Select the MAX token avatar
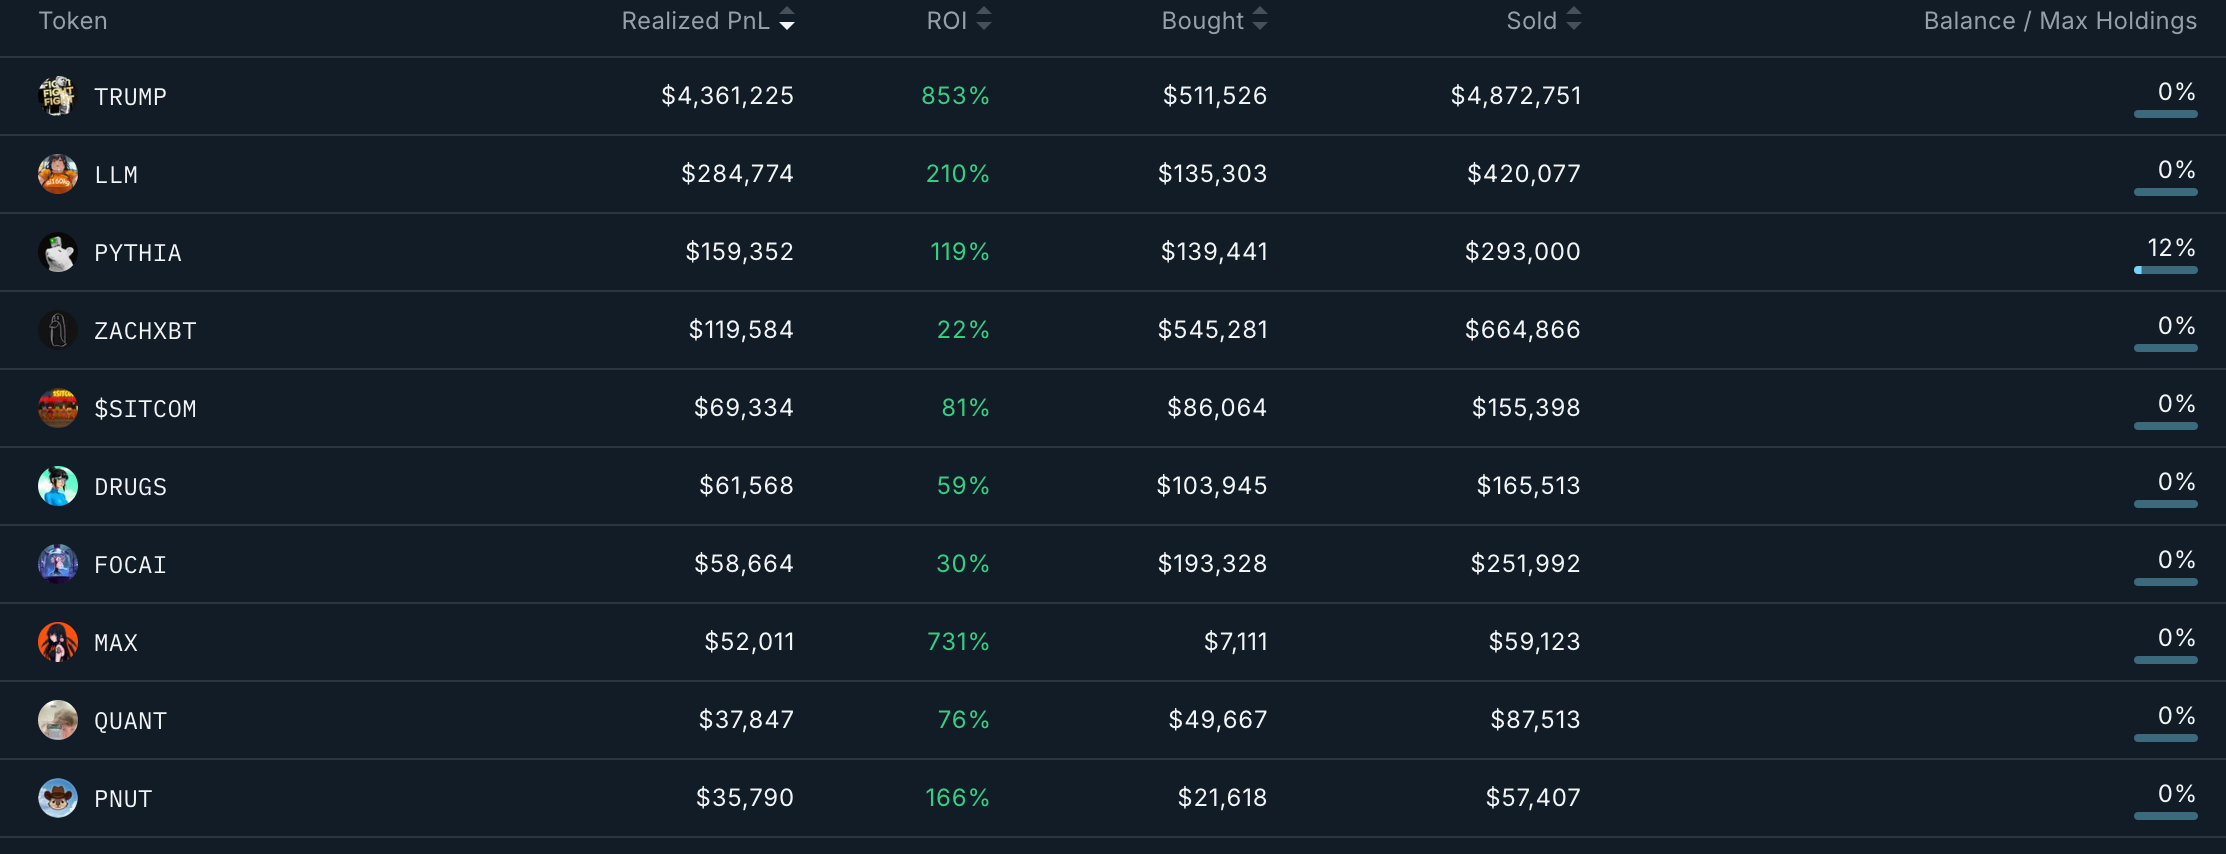 (57, 642)
